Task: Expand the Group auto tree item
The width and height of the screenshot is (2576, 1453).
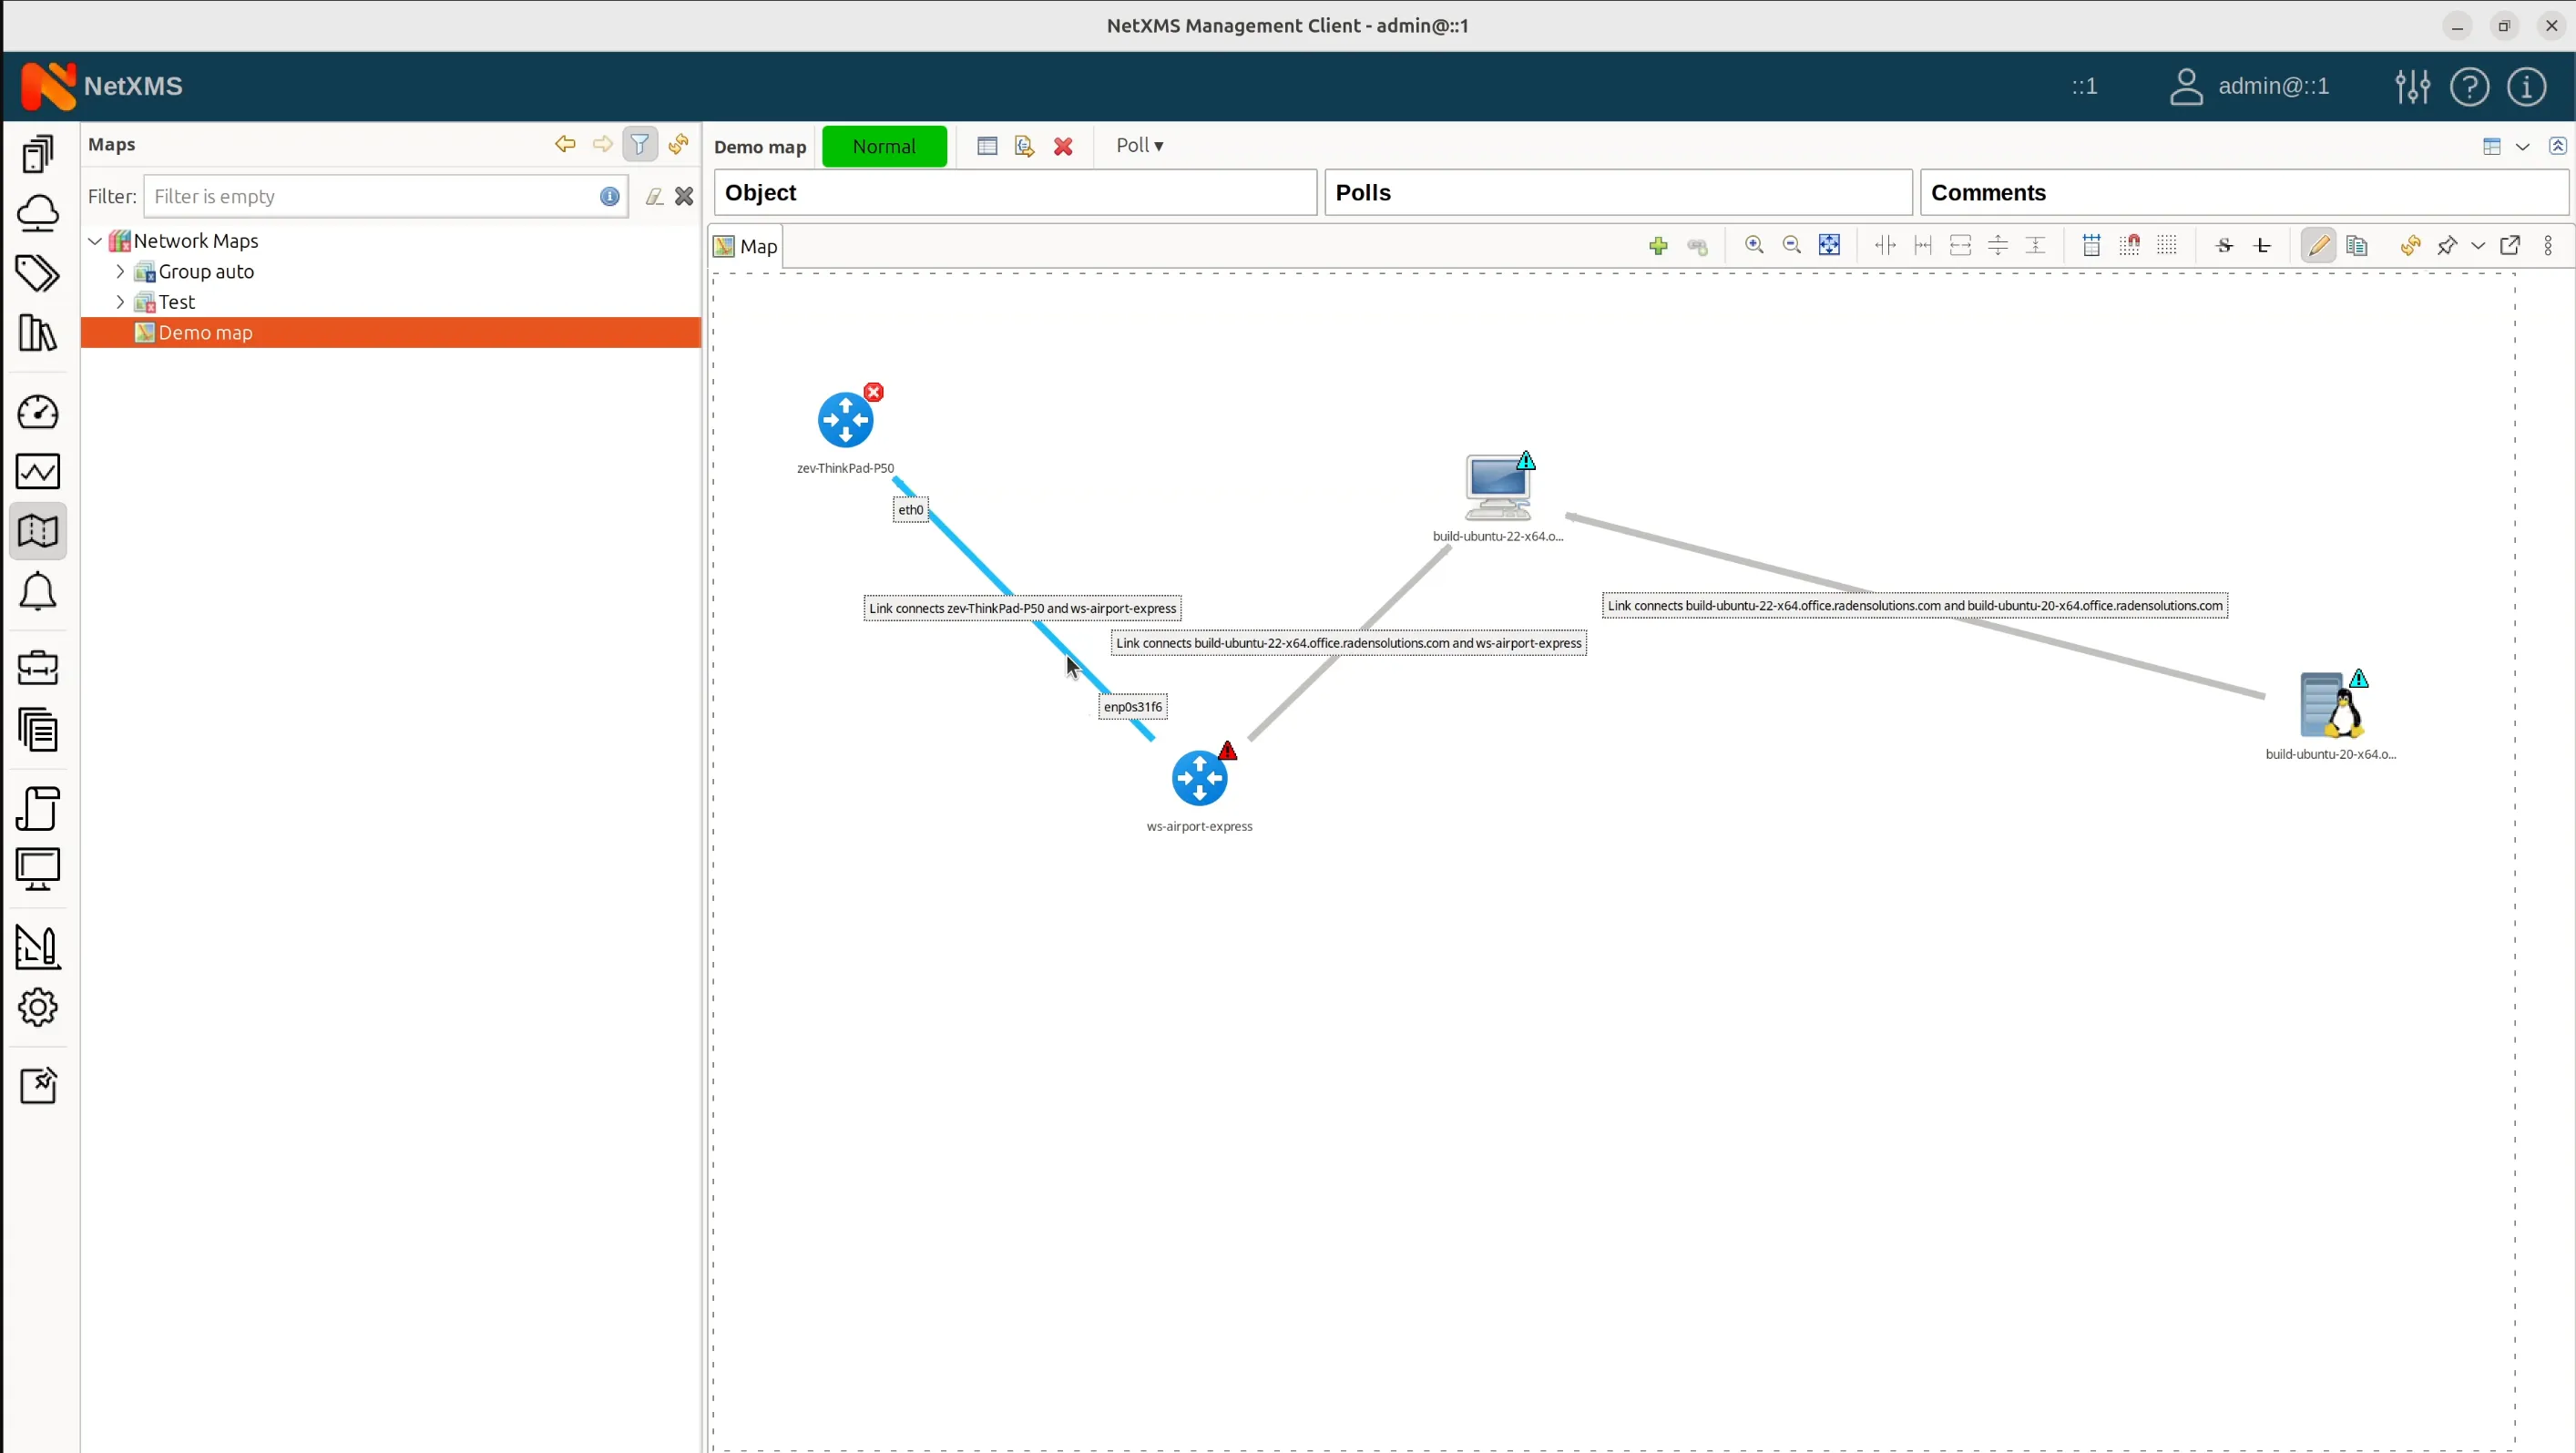Action: click(x=119, y=271)
